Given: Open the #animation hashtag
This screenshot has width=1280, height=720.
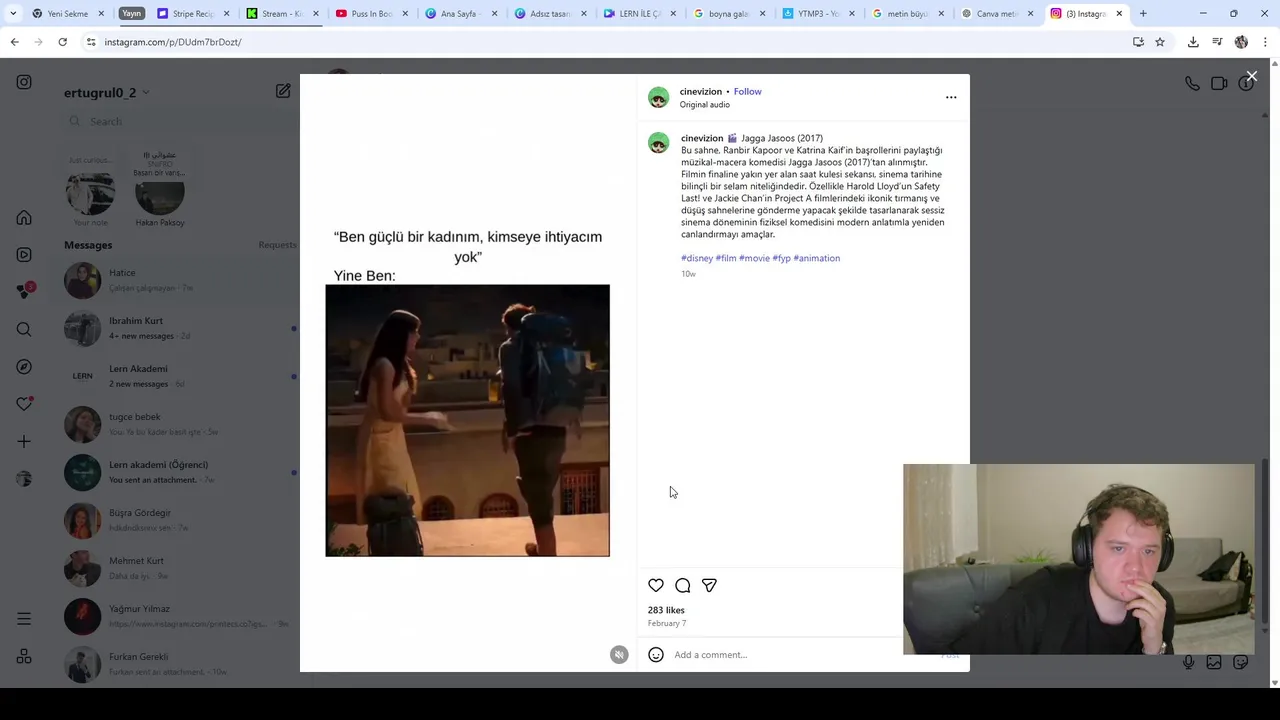Looking at the screenshot, I should [817, 258].
